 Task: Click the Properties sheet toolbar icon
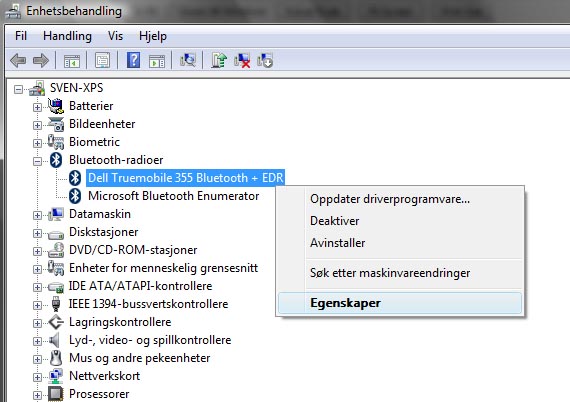pyautogui.click(x=103, y=60)
